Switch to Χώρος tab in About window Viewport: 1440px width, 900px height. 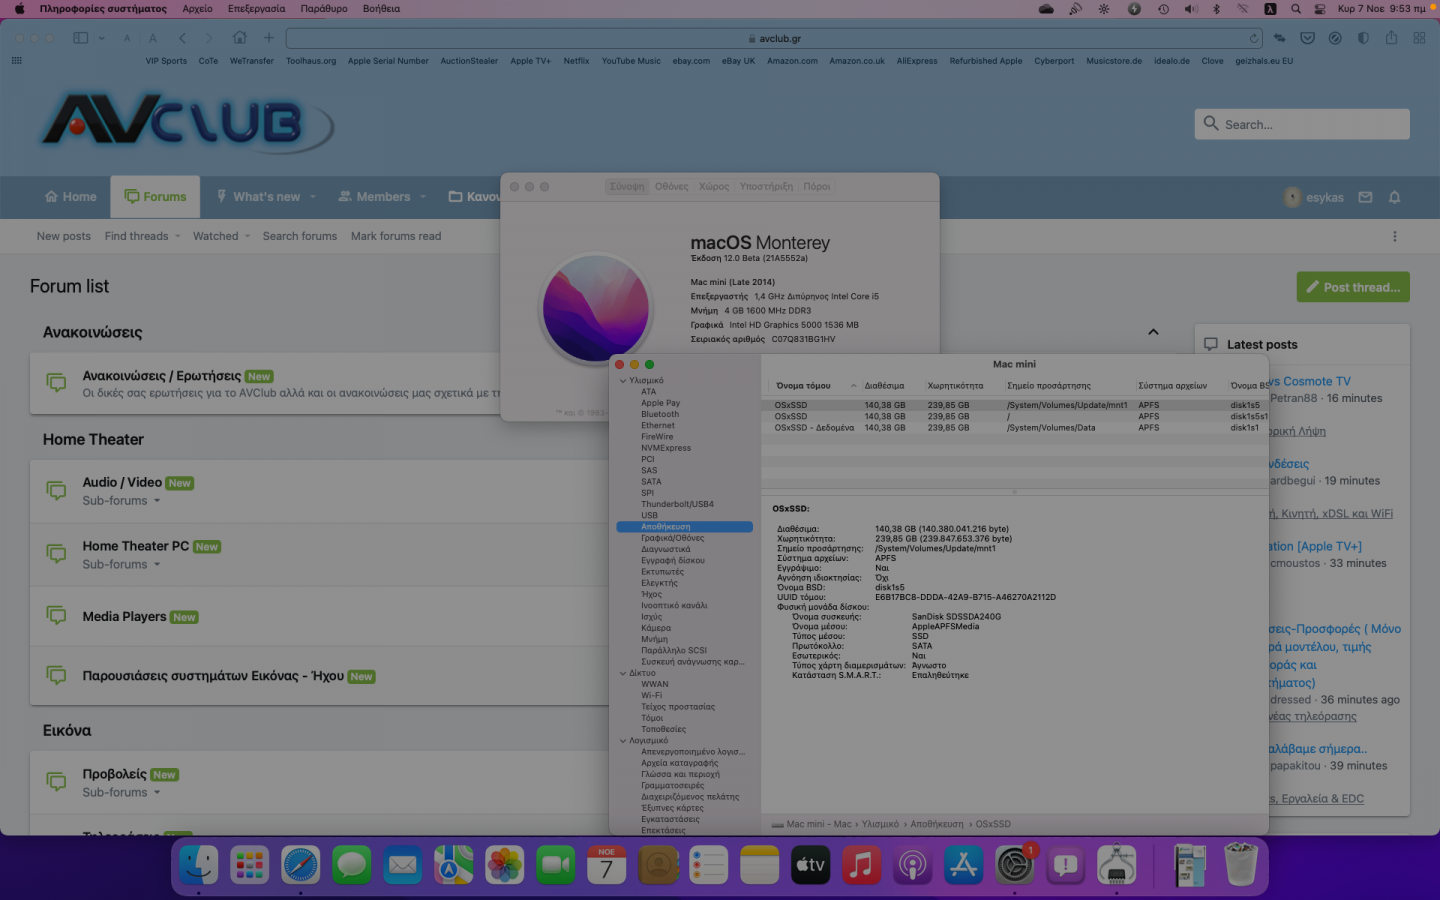point(714,186)
